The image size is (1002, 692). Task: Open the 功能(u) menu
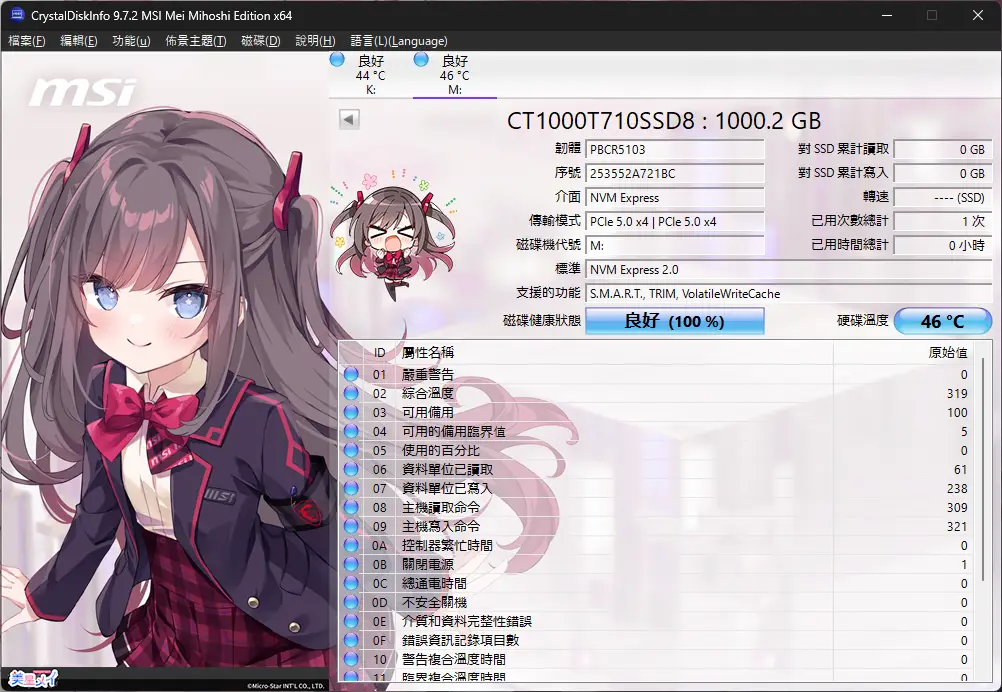coord(131,41)
